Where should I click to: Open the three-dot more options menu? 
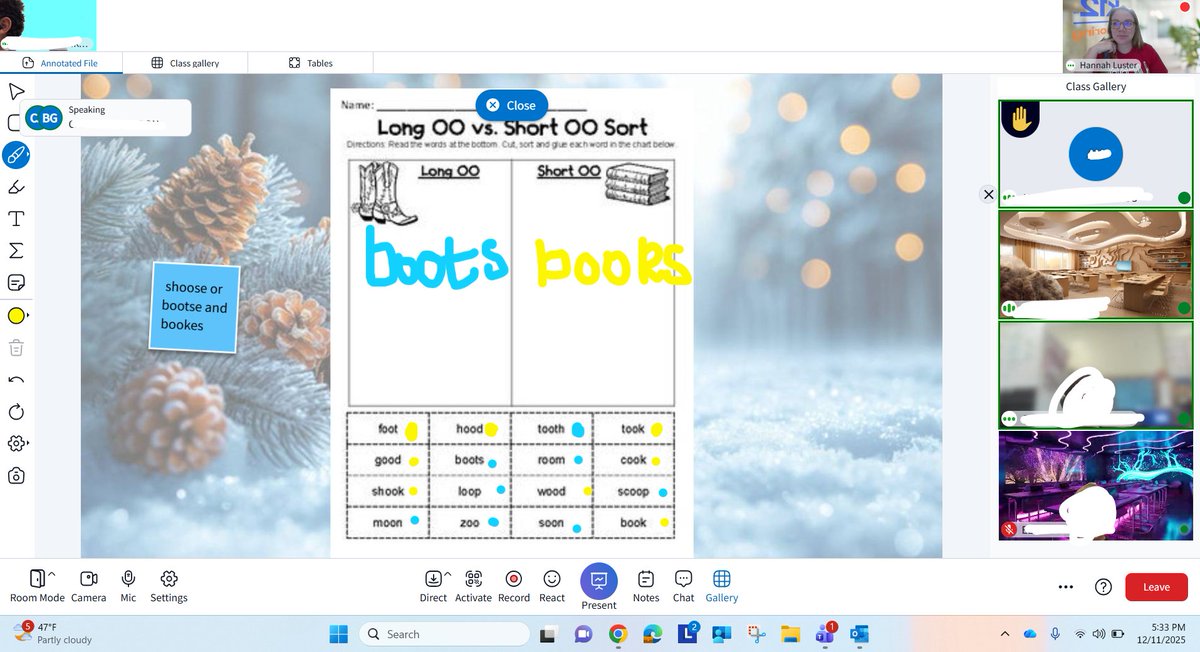point(1066,587)
